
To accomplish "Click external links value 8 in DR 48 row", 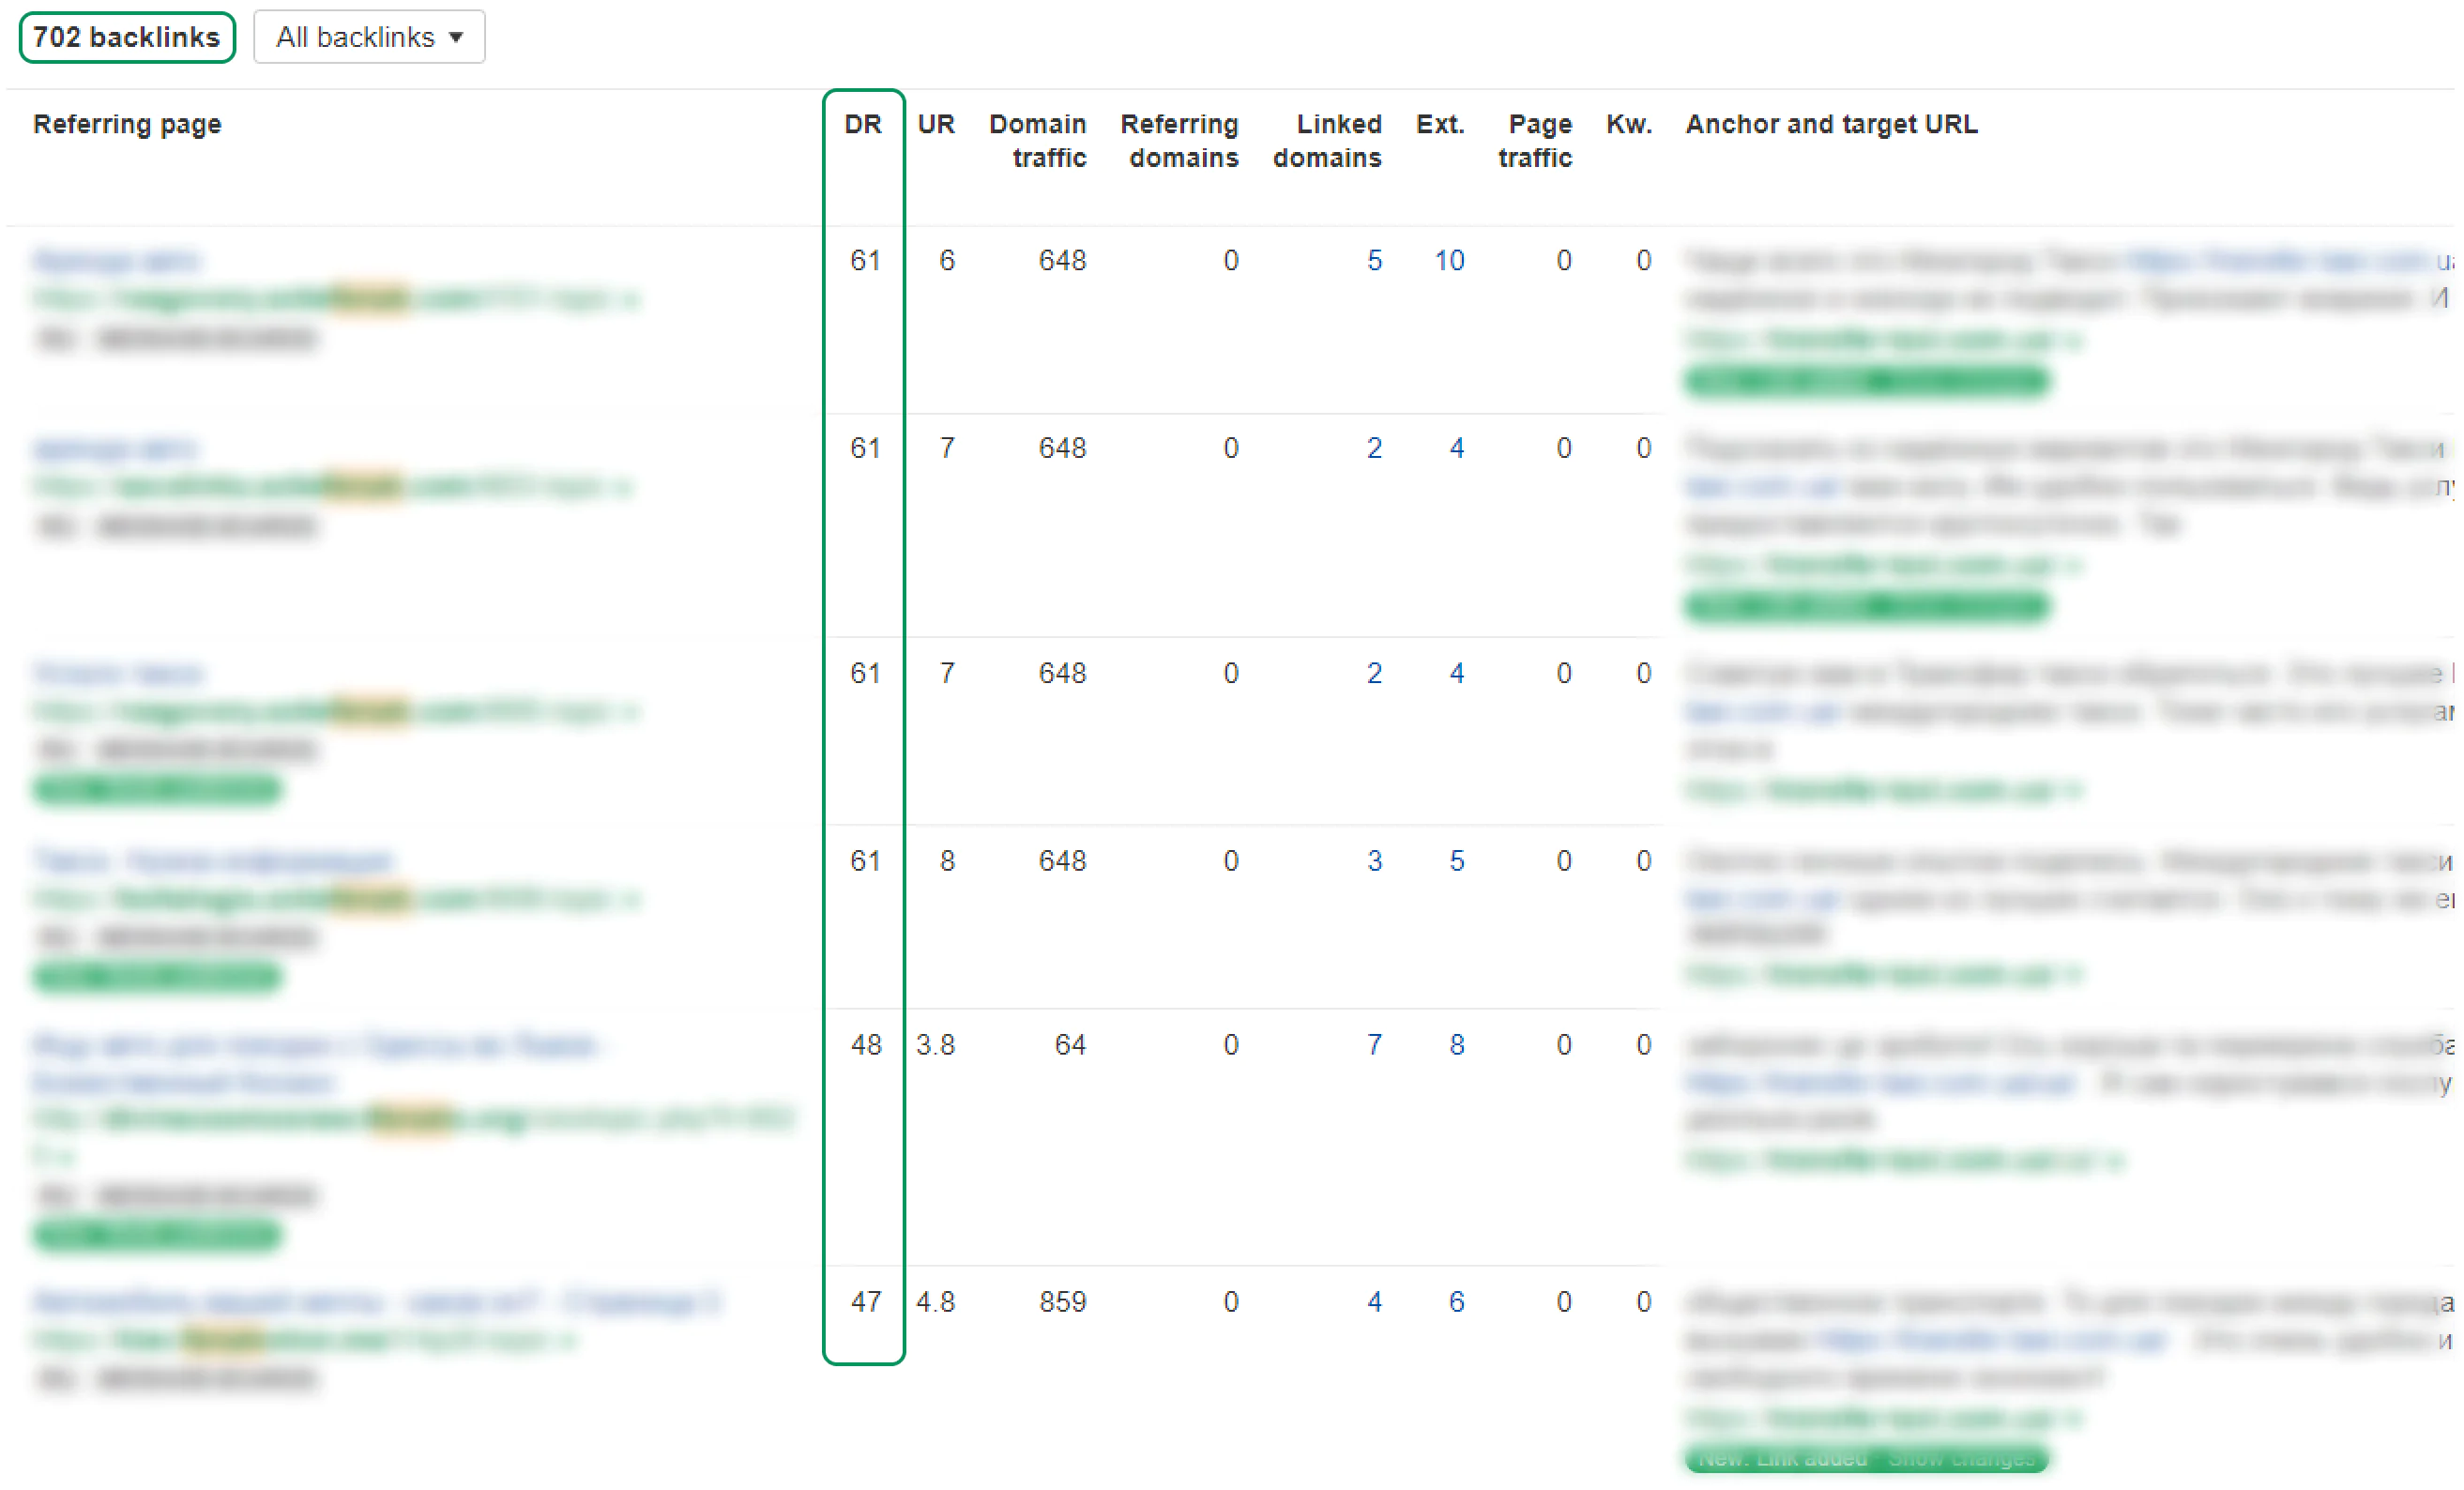I will point(1456,1044).
